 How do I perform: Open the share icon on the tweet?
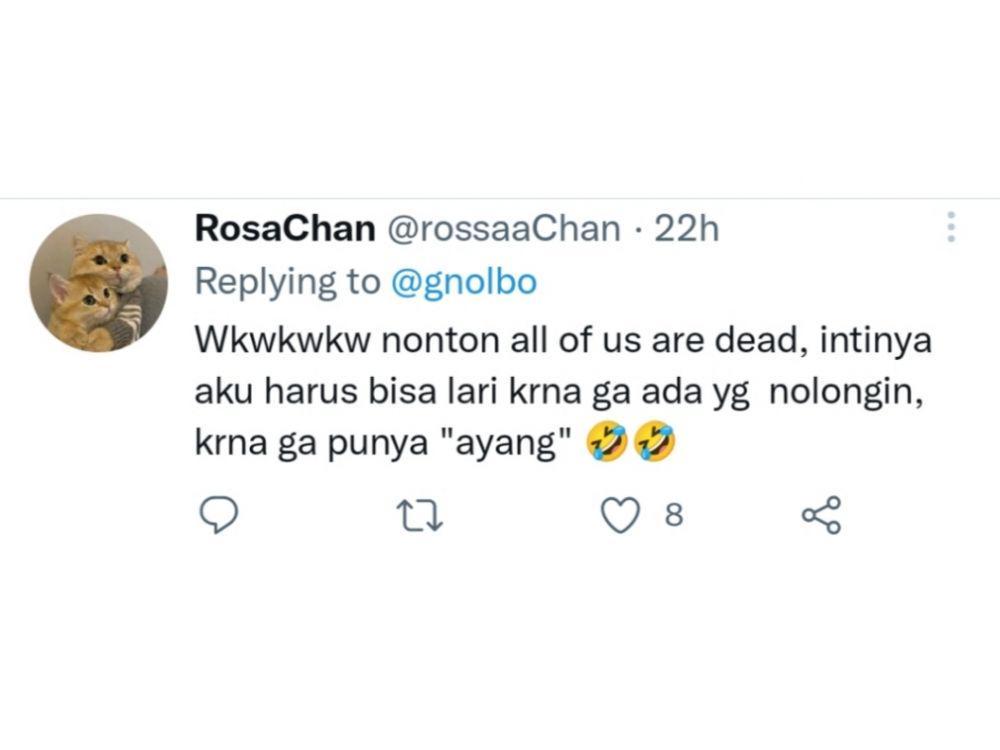click(821, 515)
